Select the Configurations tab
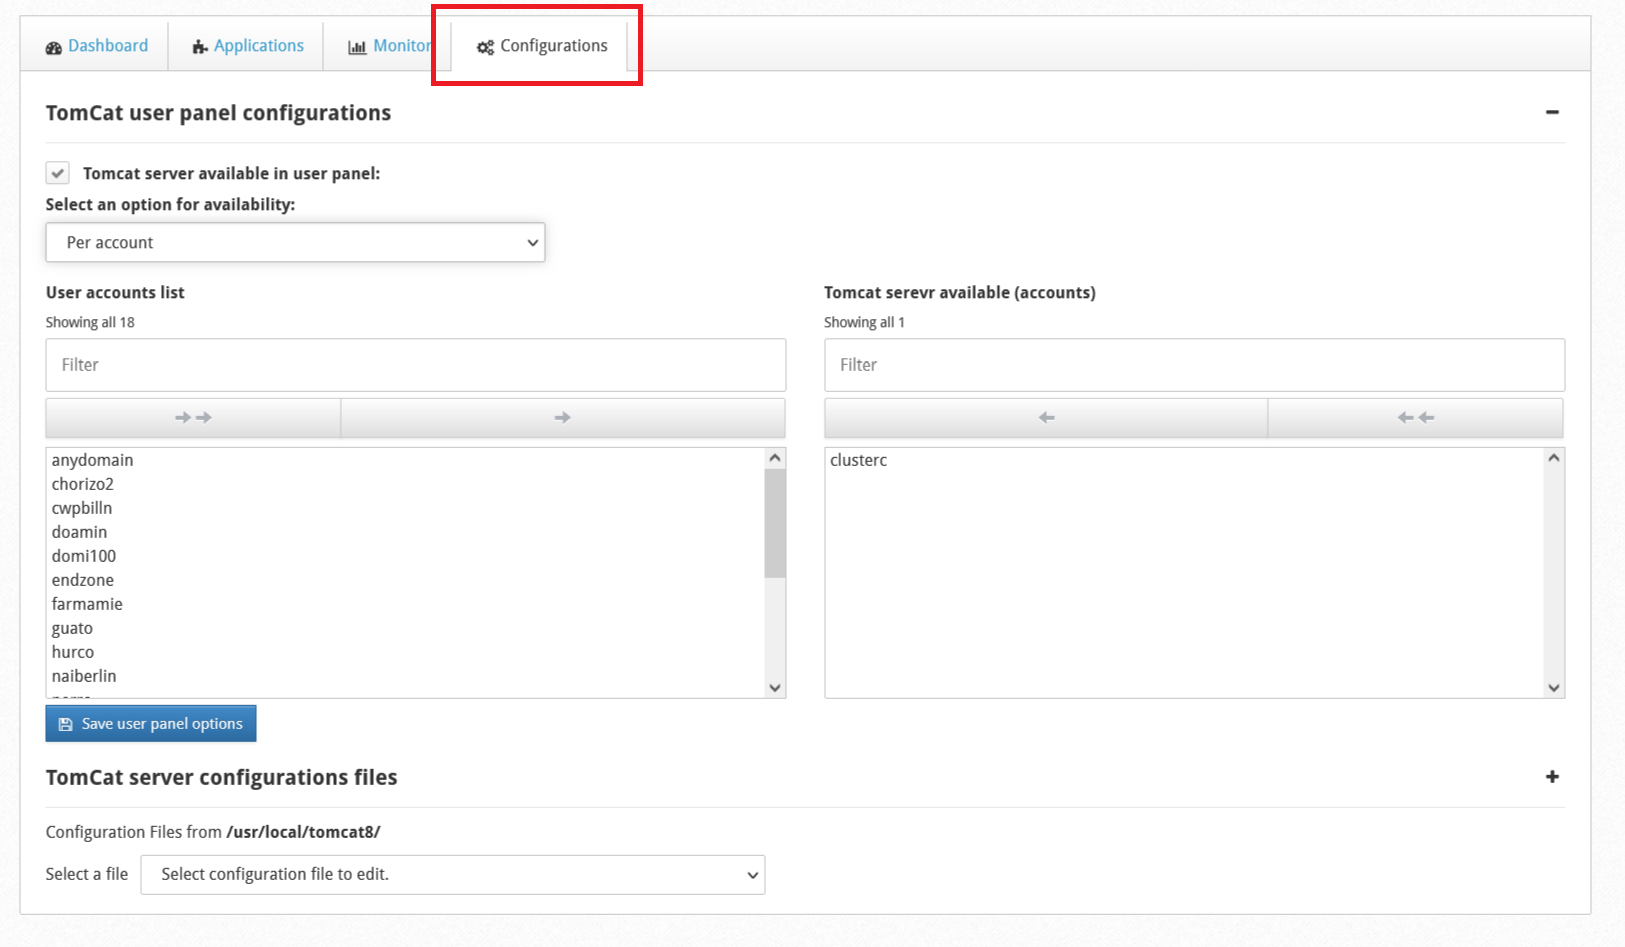Viewport: 1625px width, 947px height. click(541, 46)
